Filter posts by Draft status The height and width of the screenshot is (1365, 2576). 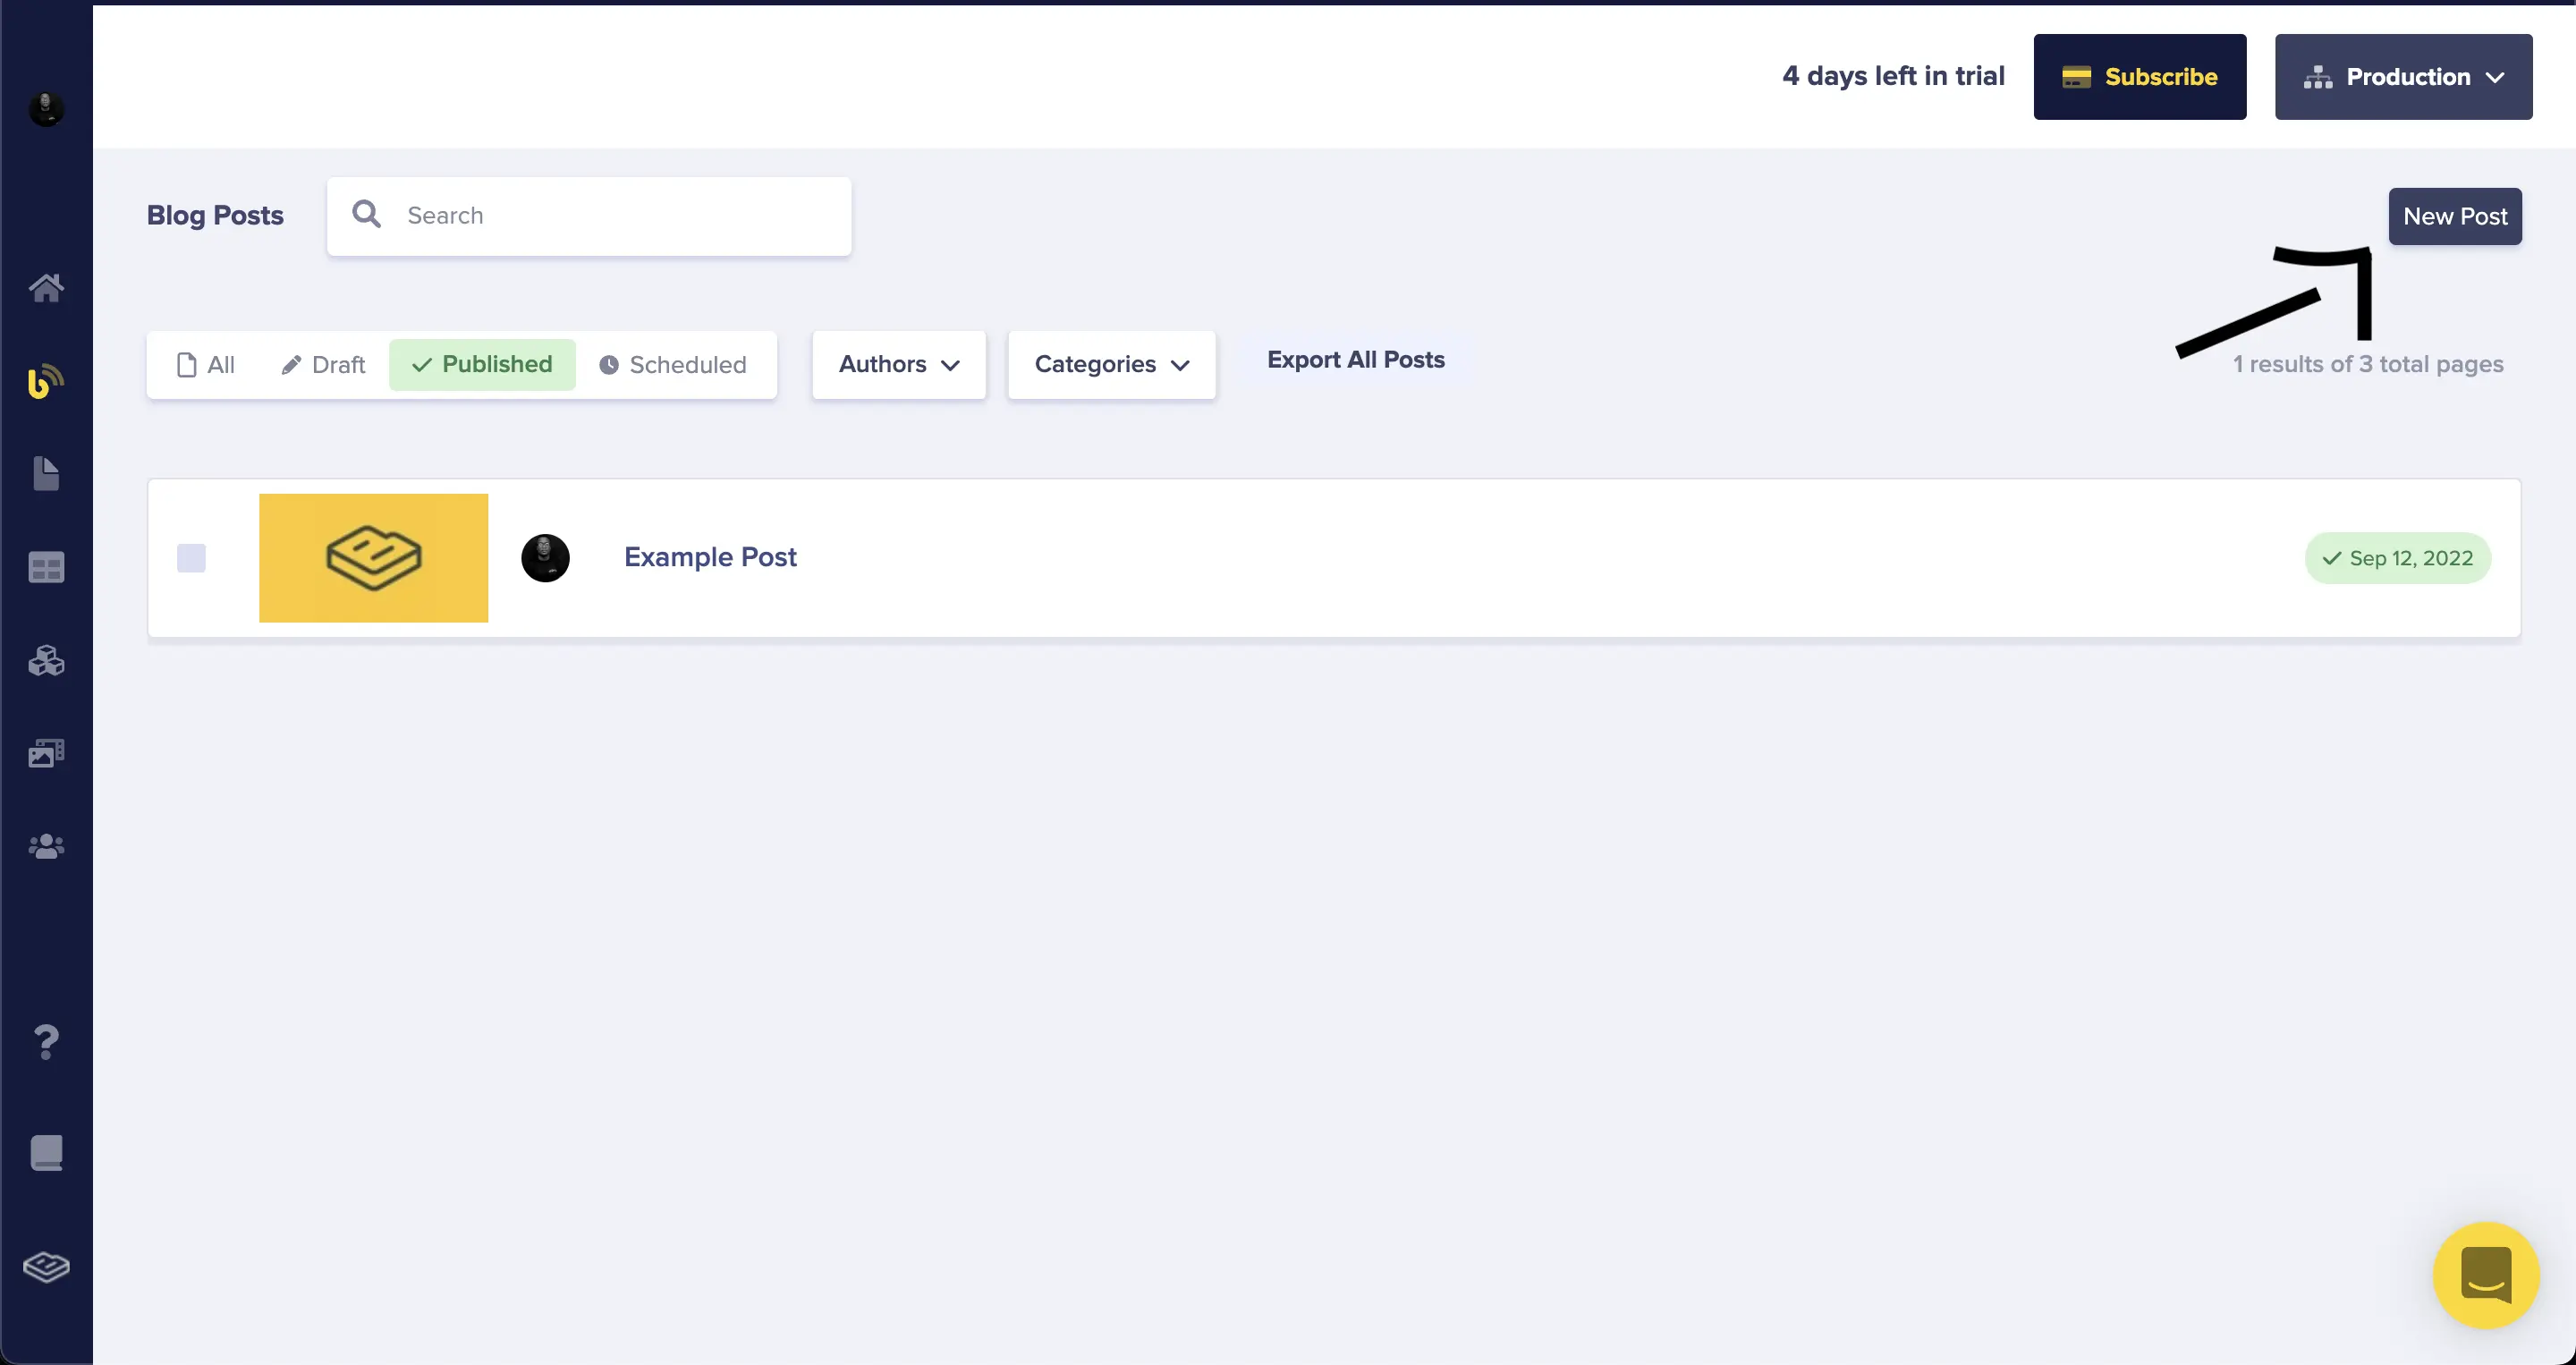tap(323, 365)
